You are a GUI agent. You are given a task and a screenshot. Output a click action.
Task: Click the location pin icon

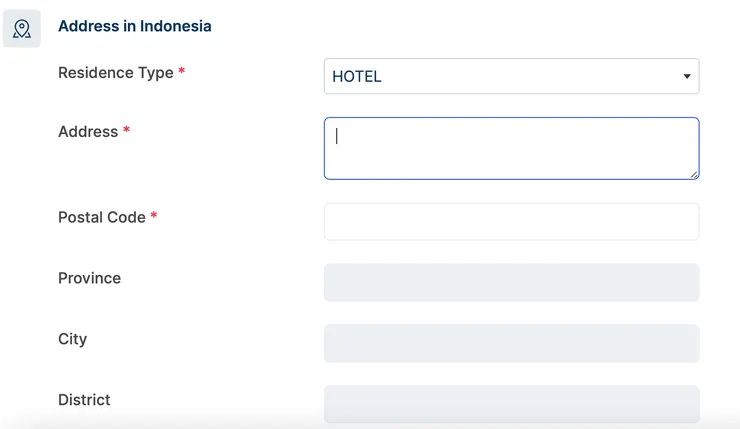coord(22,28)
